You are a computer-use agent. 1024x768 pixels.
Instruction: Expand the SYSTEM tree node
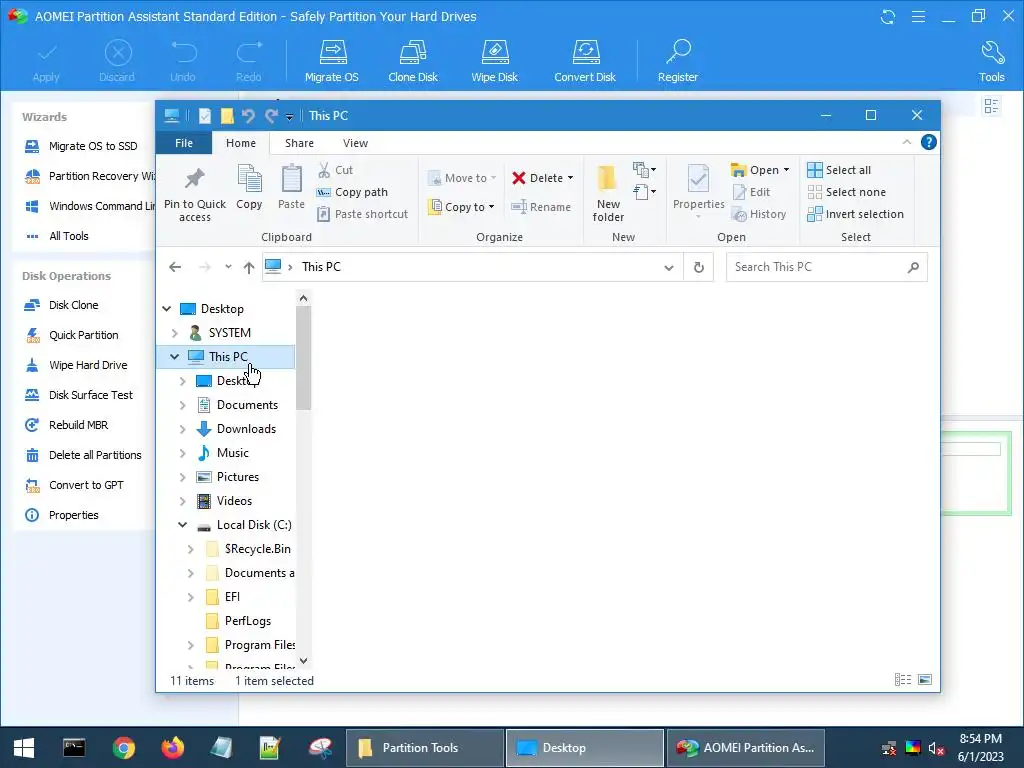point(174,333)
